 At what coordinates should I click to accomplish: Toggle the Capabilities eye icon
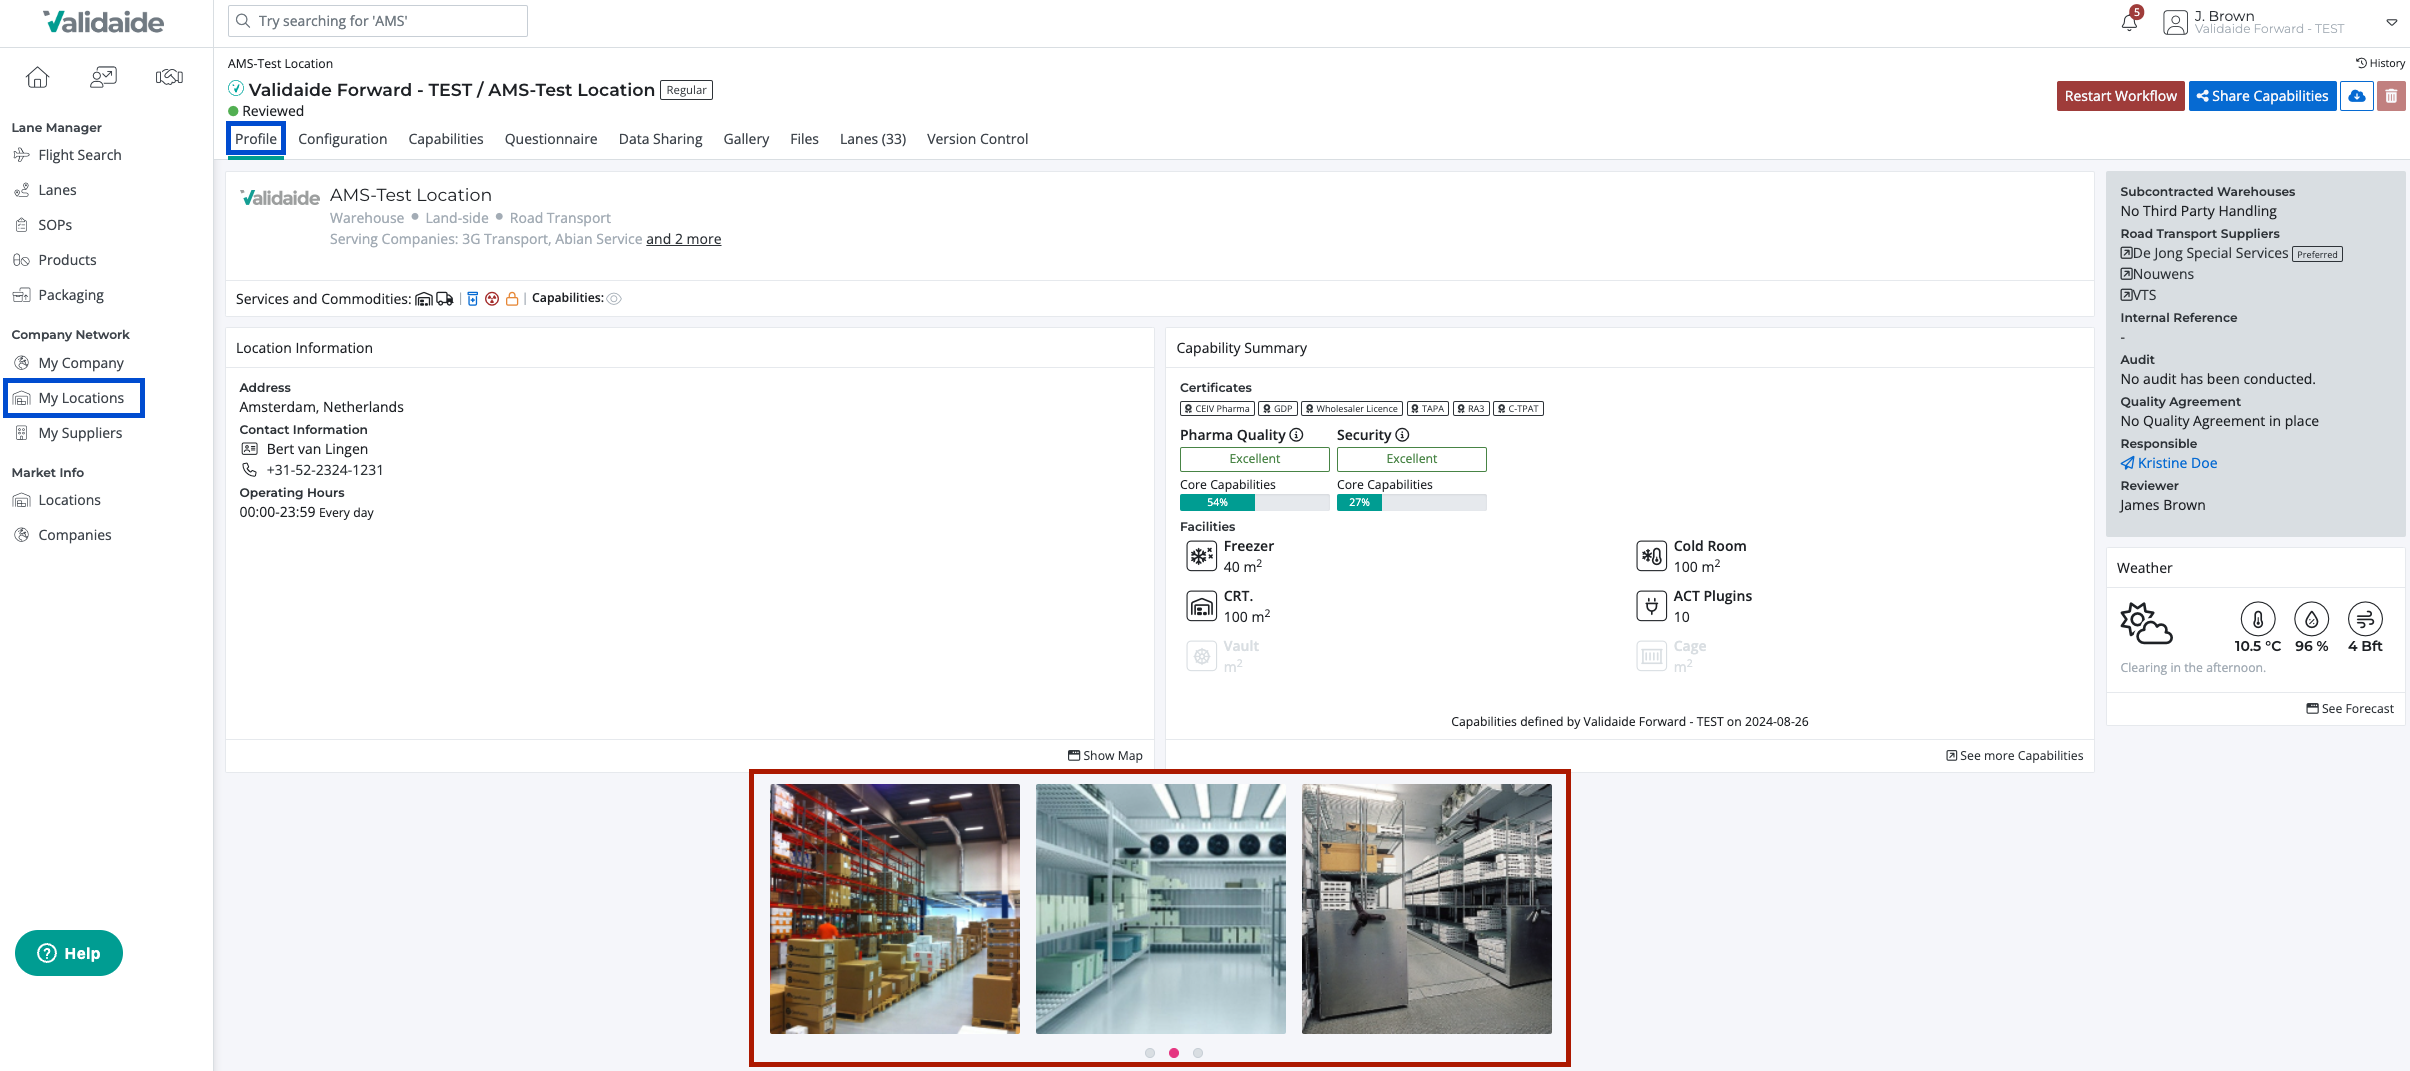click(x=614, y=299)
